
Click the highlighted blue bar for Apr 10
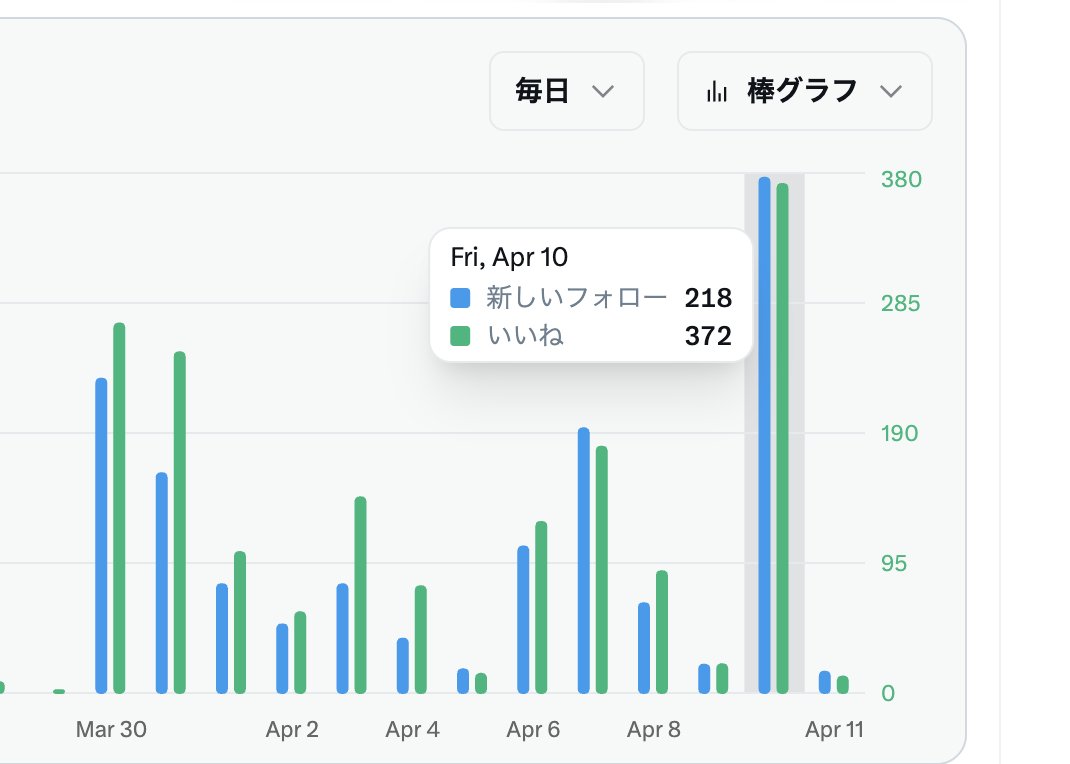point(764,435)
